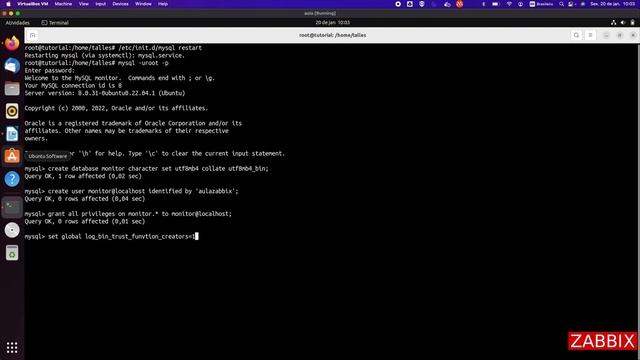Click the macOS battery status icon
This screenshot has width=640, height=360.
pos(496,4)
